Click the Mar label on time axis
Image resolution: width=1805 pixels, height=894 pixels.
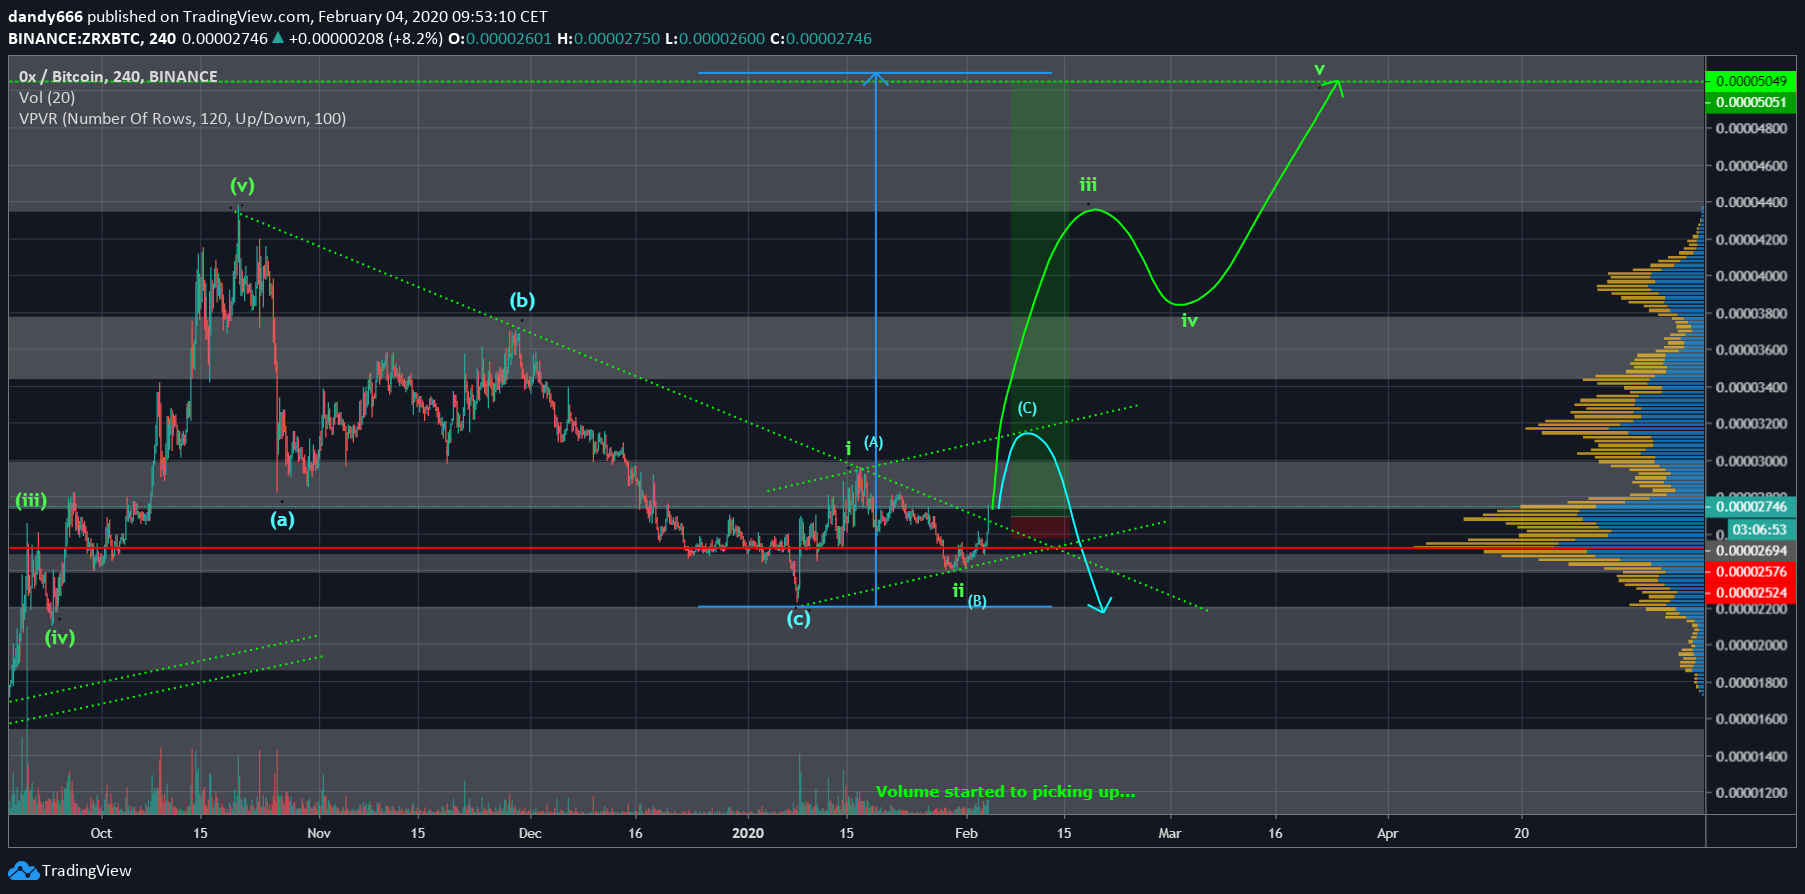pyautogui.click(x=1170, y=833)
